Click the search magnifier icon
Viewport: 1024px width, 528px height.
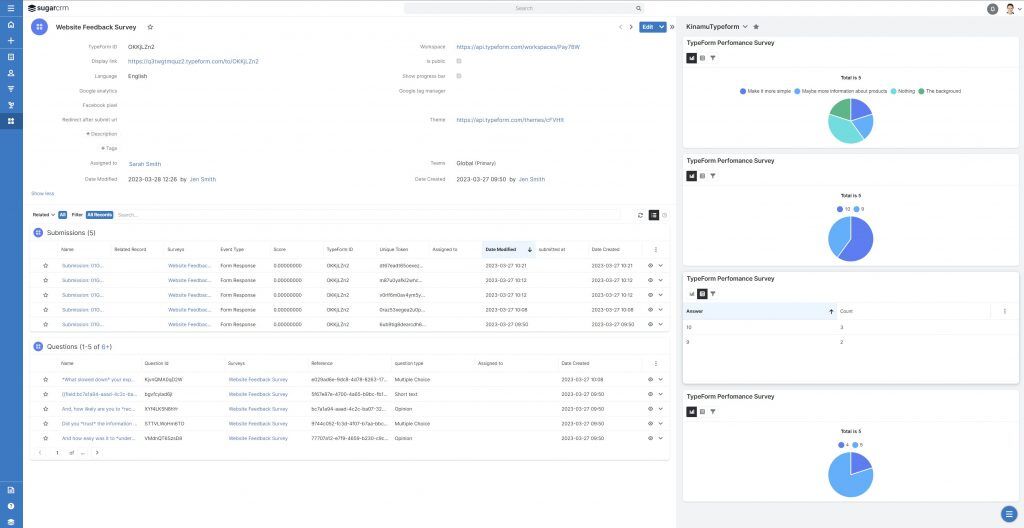(638, 8)
